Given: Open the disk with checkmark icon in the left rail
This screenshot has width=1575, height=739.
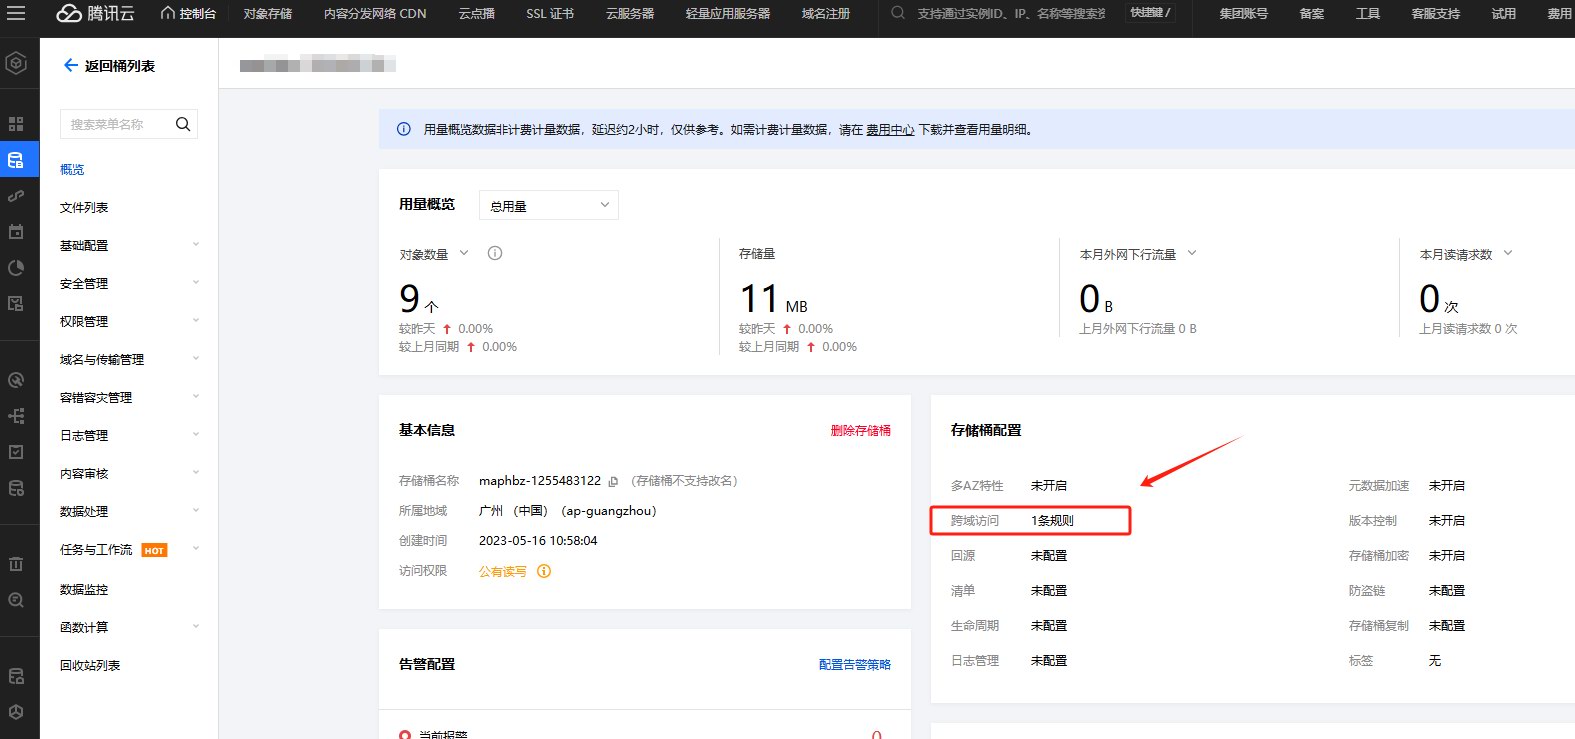Looking at the screenshot, I should coord(16,303).
